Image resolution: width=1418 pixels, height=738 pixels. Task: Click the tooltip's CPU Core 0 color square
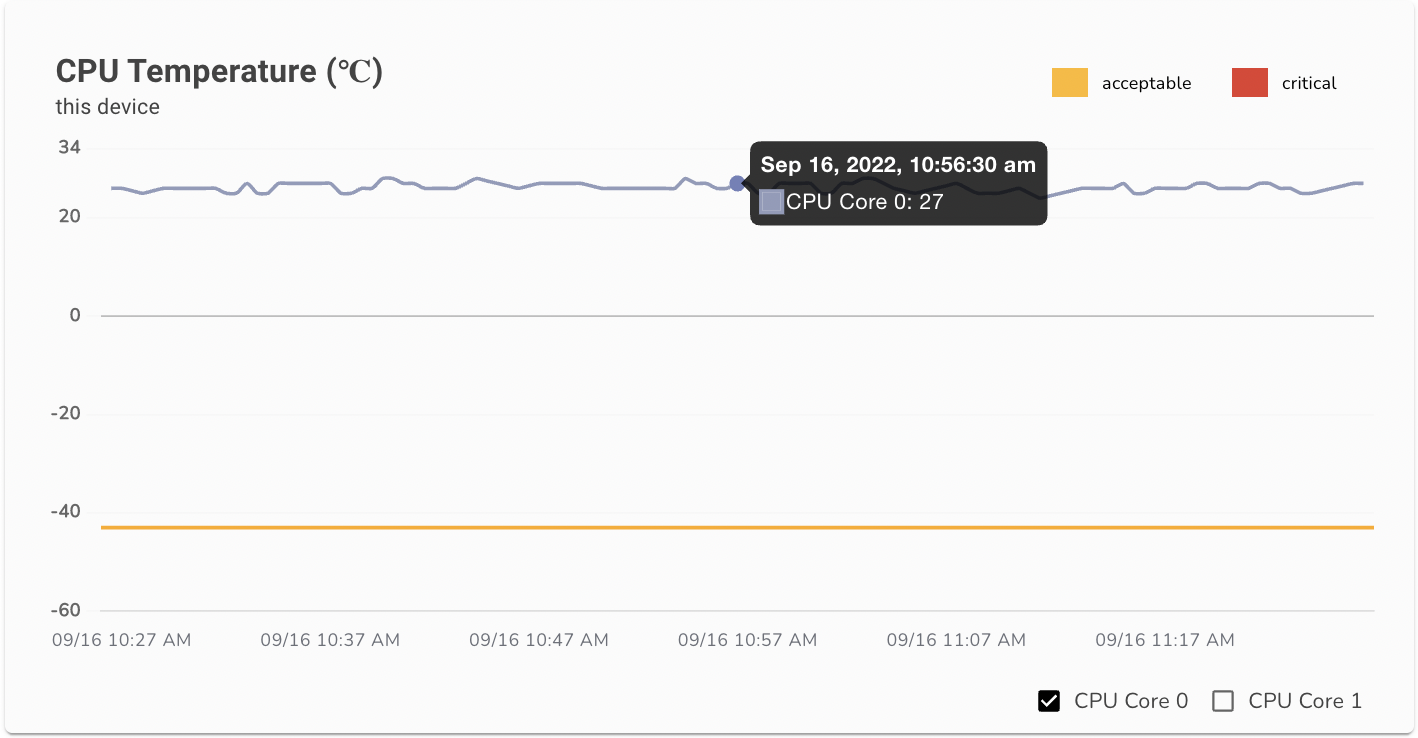click(x=772, y=202)
